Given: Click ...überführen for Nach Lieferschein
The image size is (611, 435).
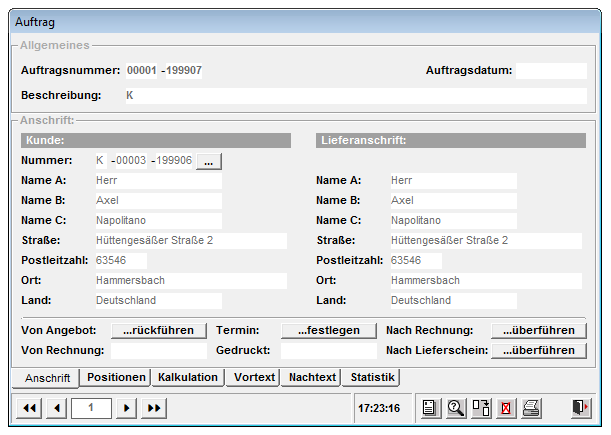Looking at the screenshot, I should click(x=539, y=350).
